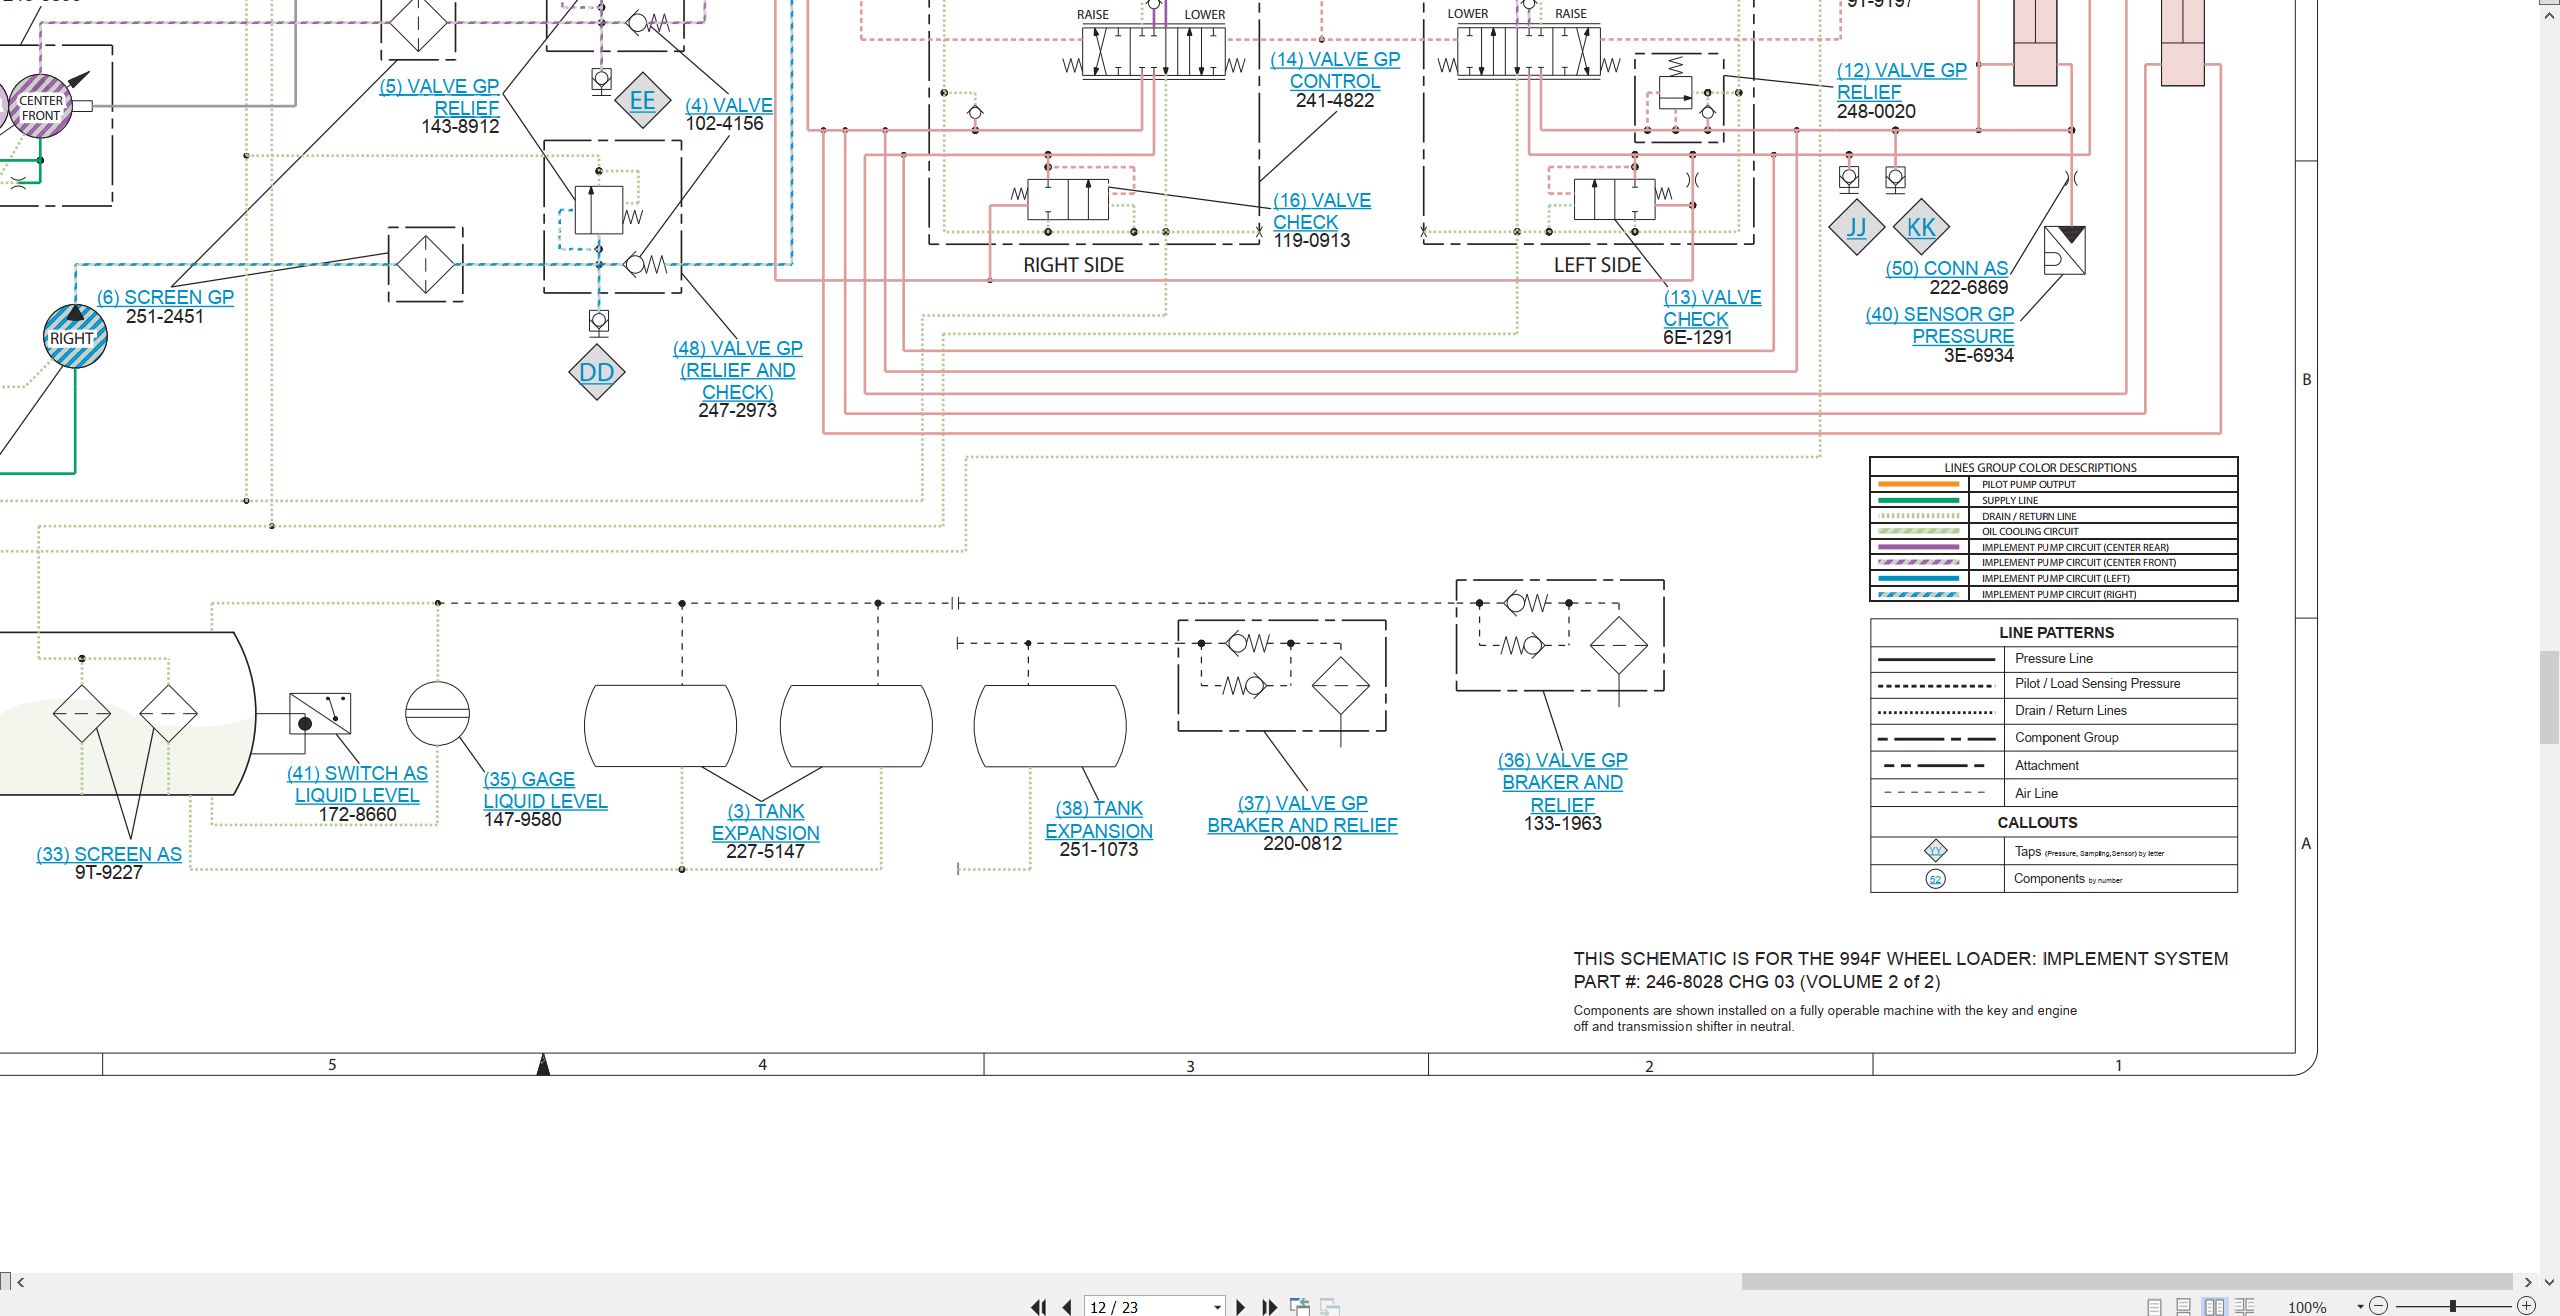Click the CENTER FRONT pump symbol
Viewport: 2560px width, 1316px height.
[x=41, y=105]
